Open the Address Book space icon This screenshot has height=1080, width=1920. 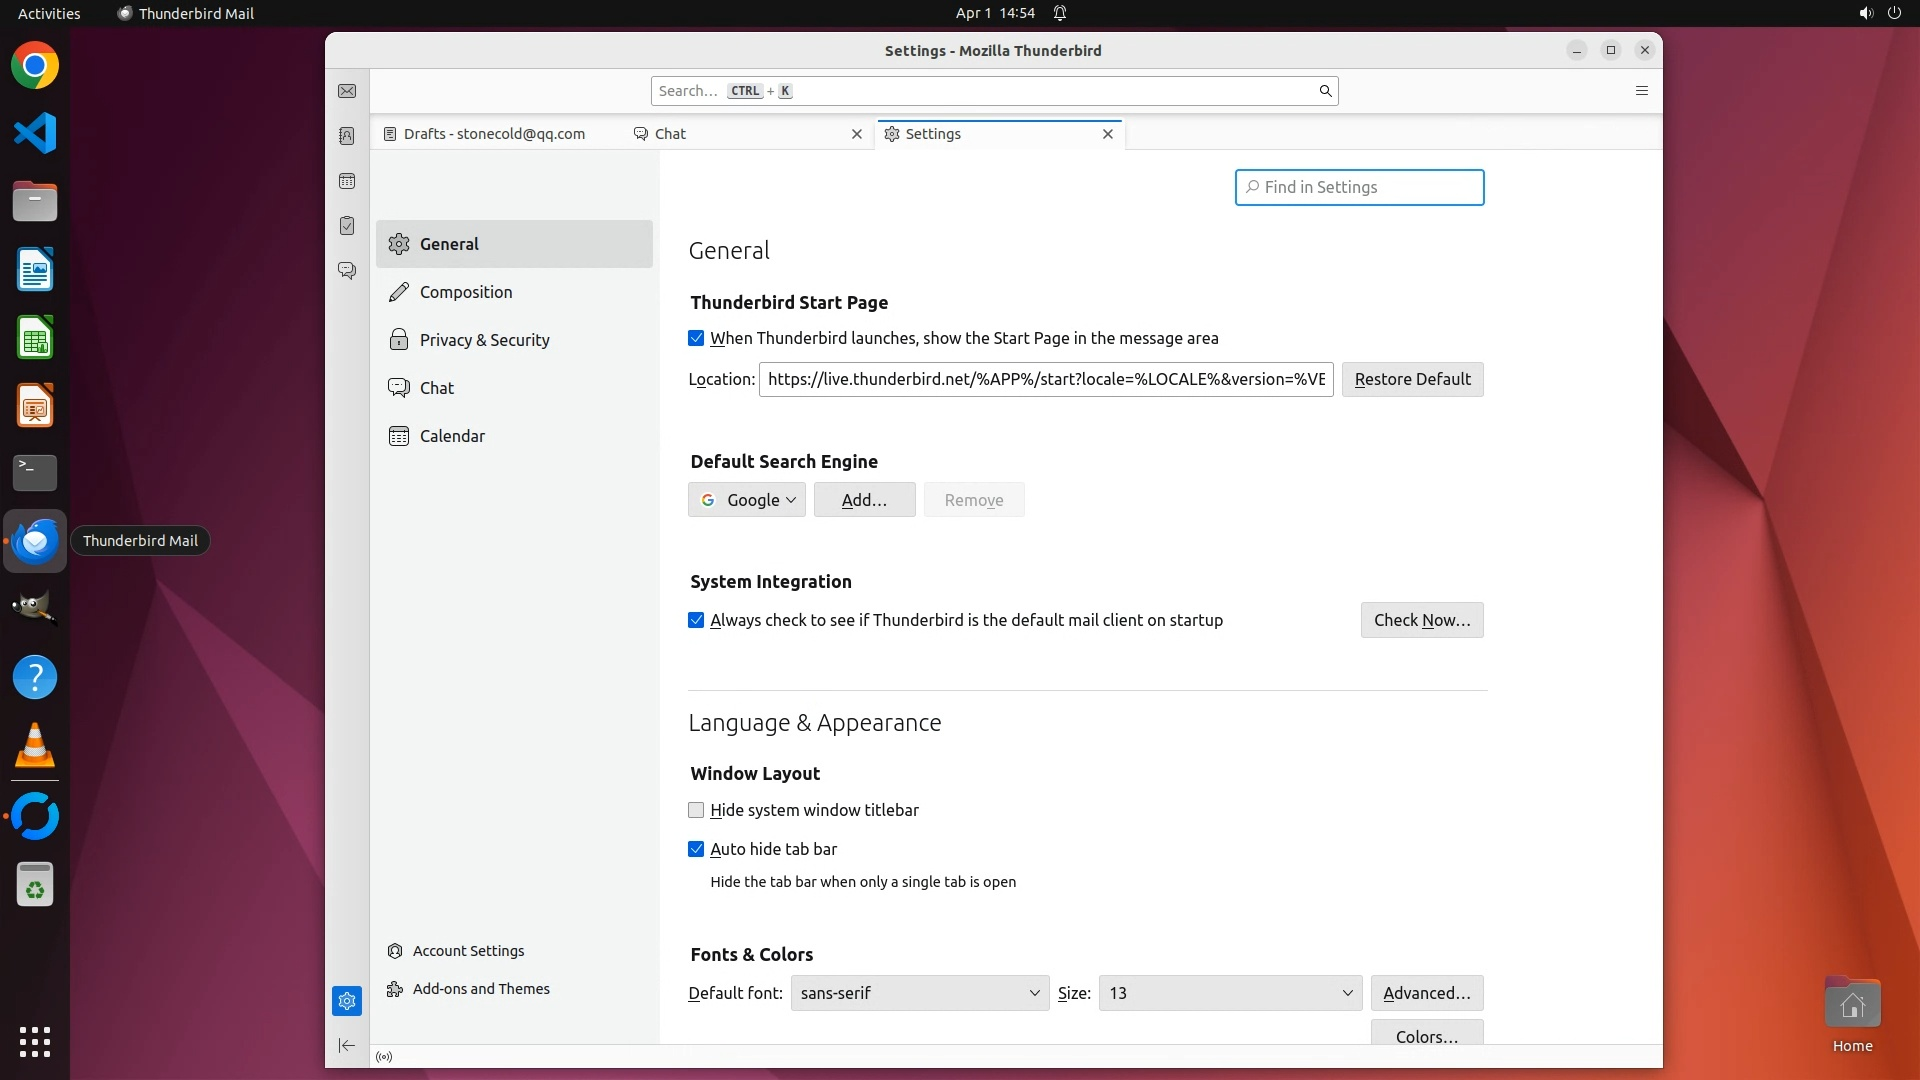pyautogui.click(x=347, y=136)
